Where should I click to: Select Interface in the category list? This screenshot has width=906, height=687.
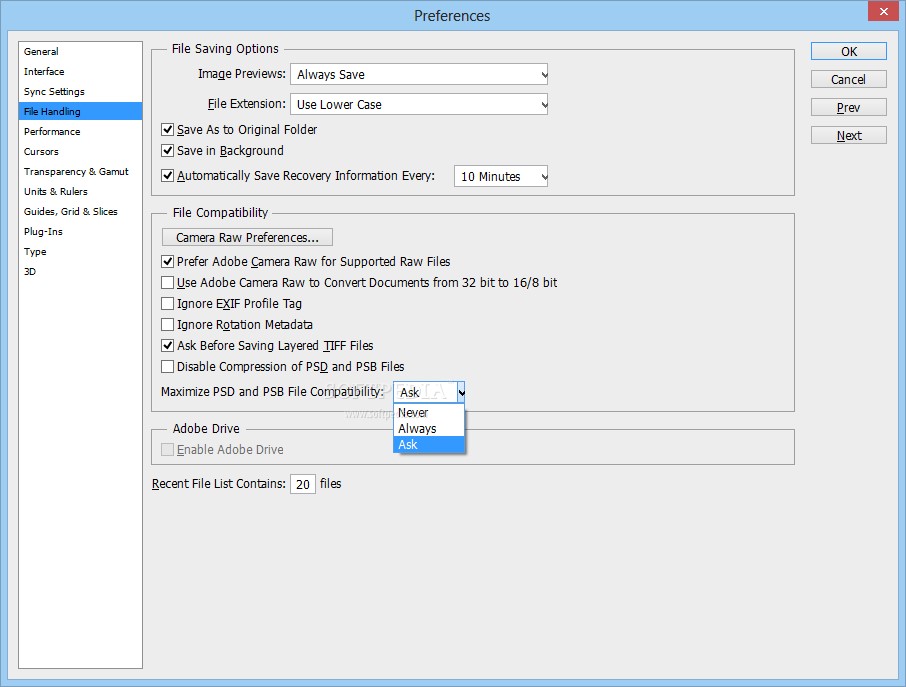(80, 72)
